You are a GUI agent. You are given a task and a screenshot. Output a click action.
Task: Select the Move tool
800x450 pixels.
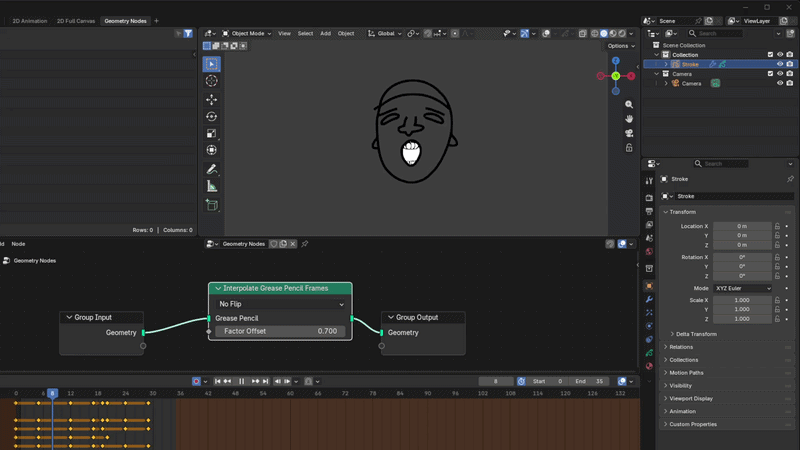[211, 99]
